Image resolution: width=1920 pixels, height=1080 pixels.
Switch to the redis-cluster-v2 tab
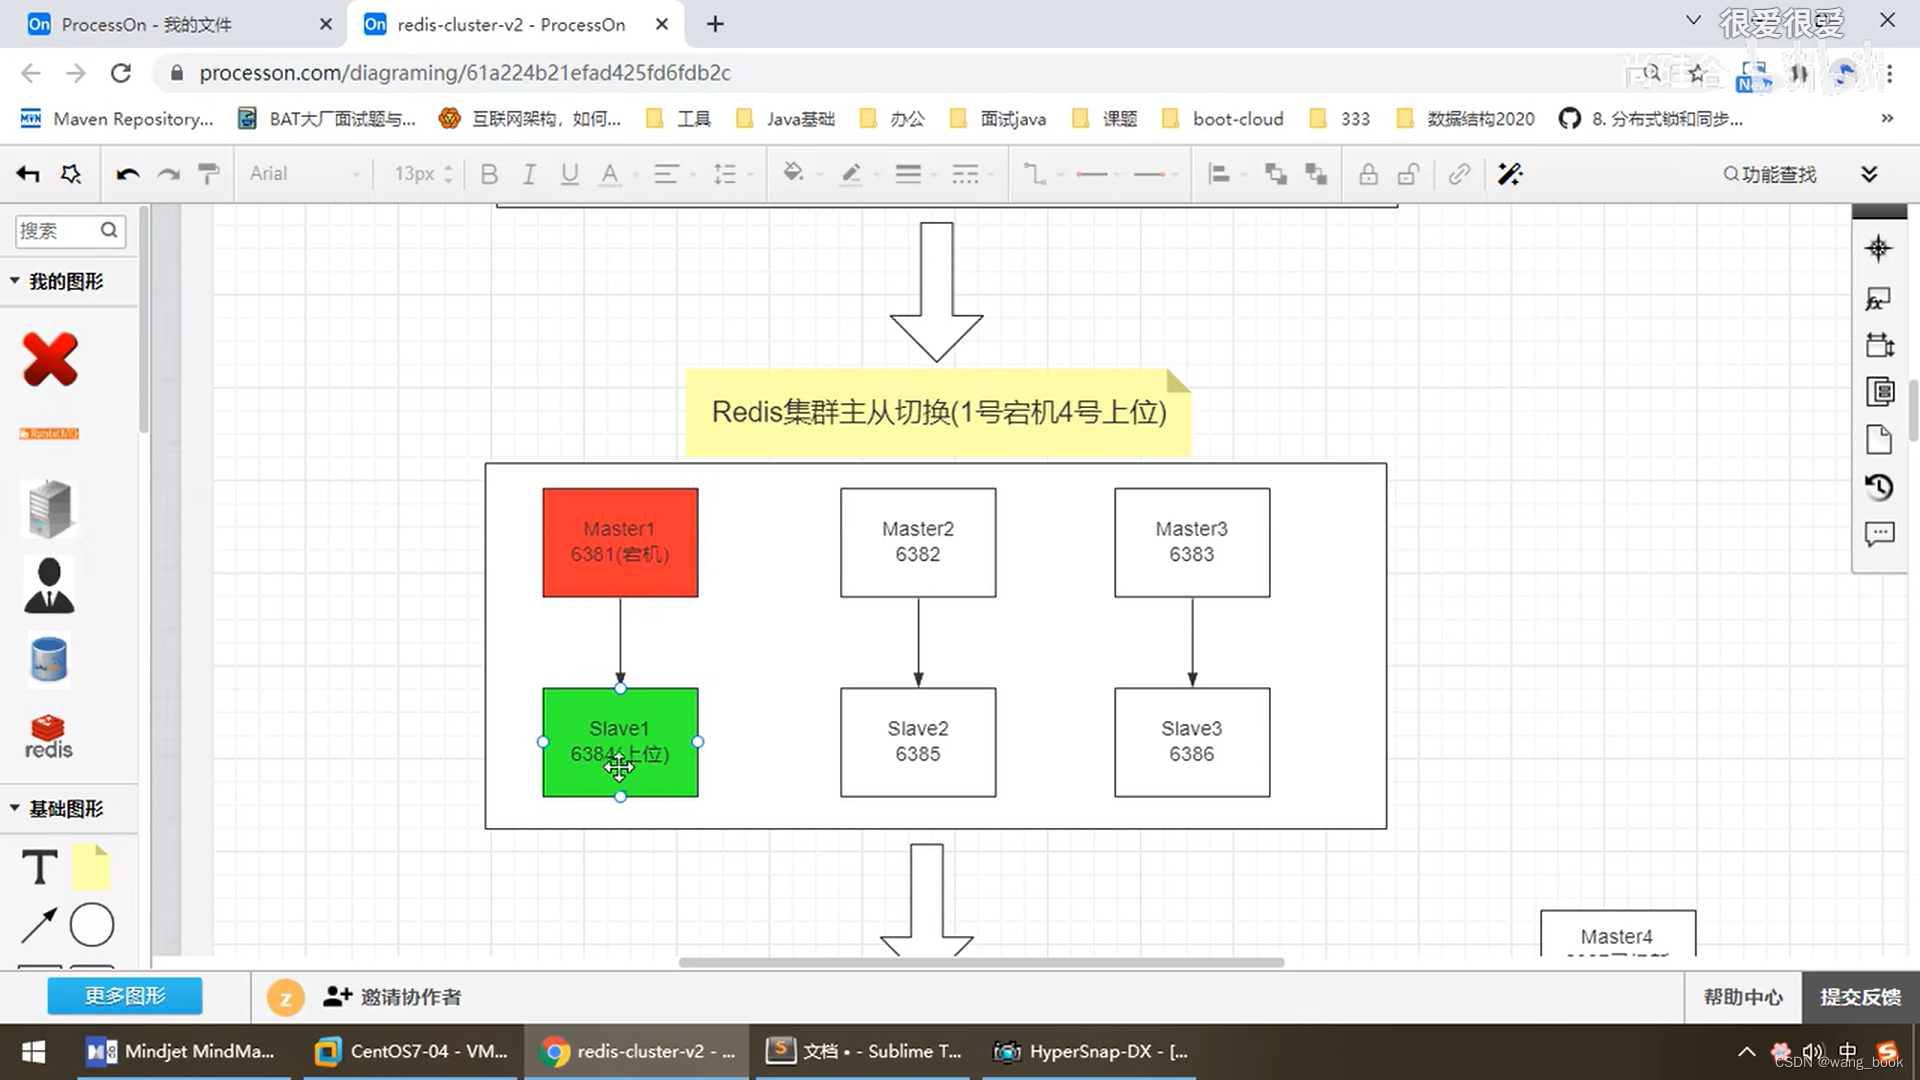(x=500, y=24)
